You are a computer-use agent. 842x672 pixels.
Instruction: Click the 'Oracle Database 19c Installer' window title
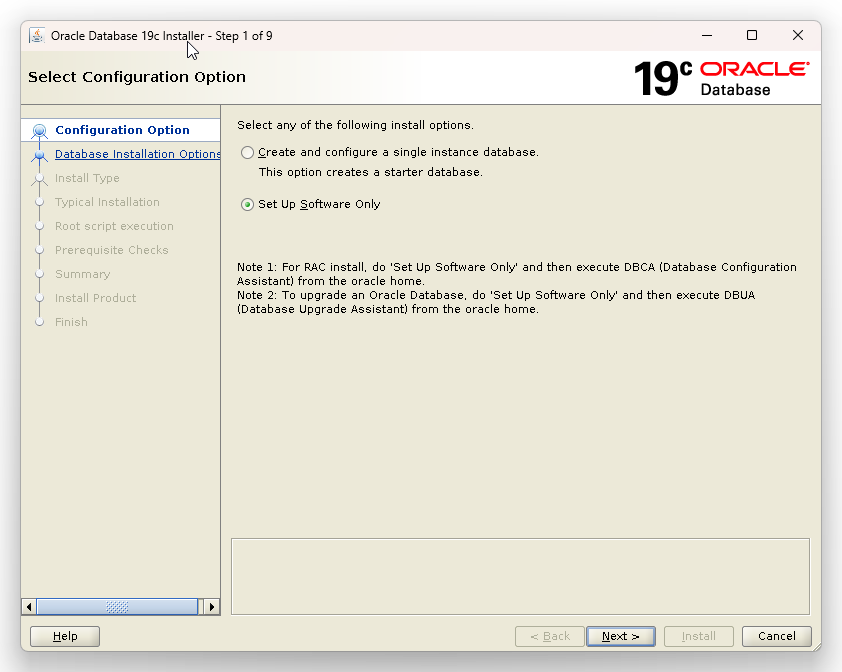[x=162, y=36]
